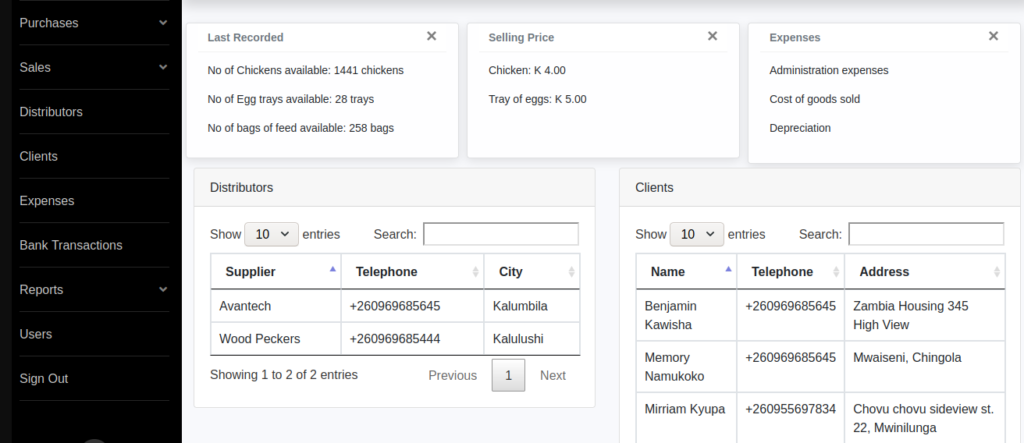Click chickens available count line

pyautogui.click(x=305, y=70)
